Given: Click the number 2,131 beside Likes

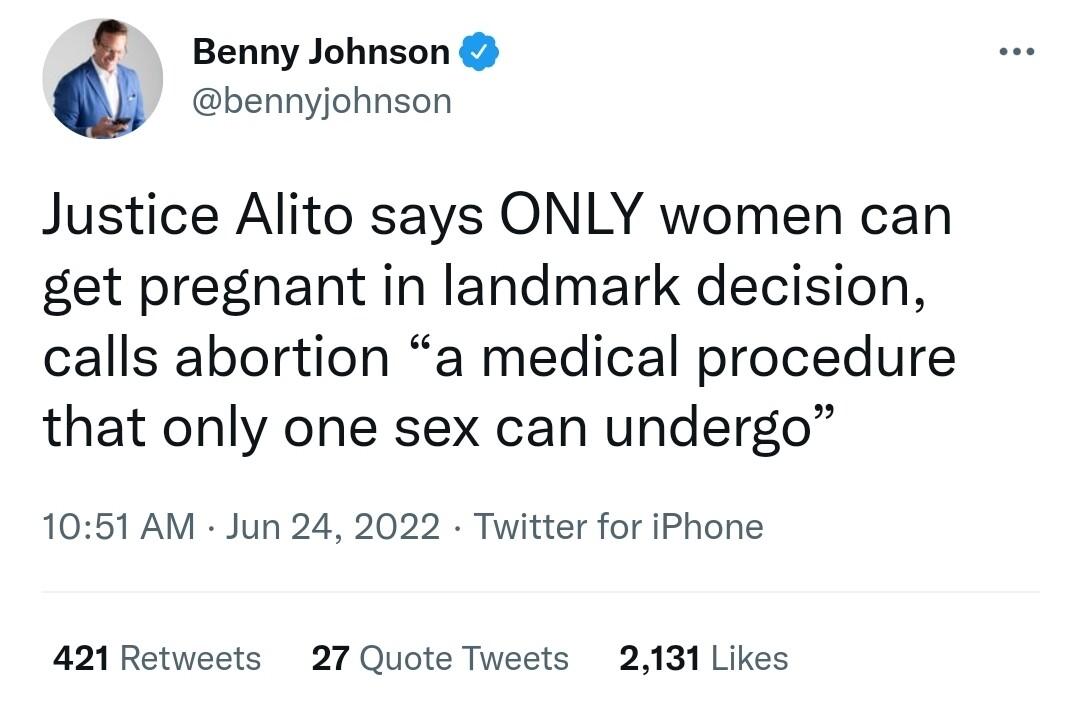Looking at the screenshot, I should [x=660, y=658].
